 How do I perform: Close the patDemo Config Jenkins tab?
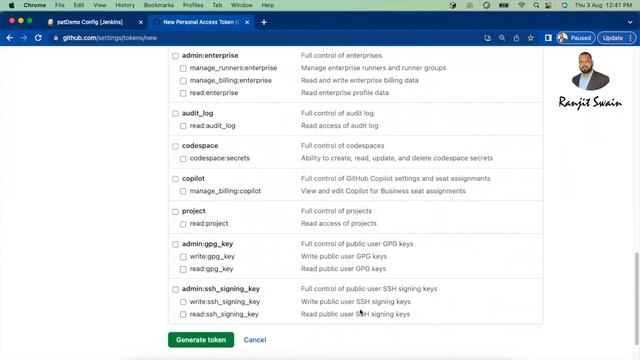(x=141, y=22)
